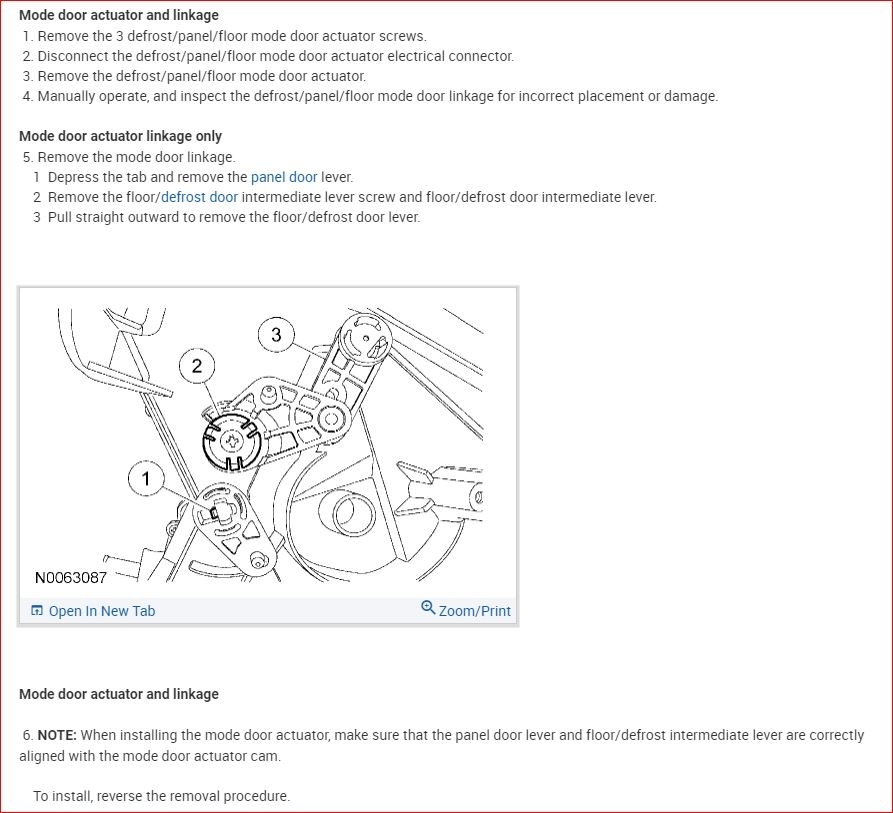This screenshot has width=893, height=813.
Task: Click the bold "NOTE:" label in step 6
Action: [x=57, y=735]
